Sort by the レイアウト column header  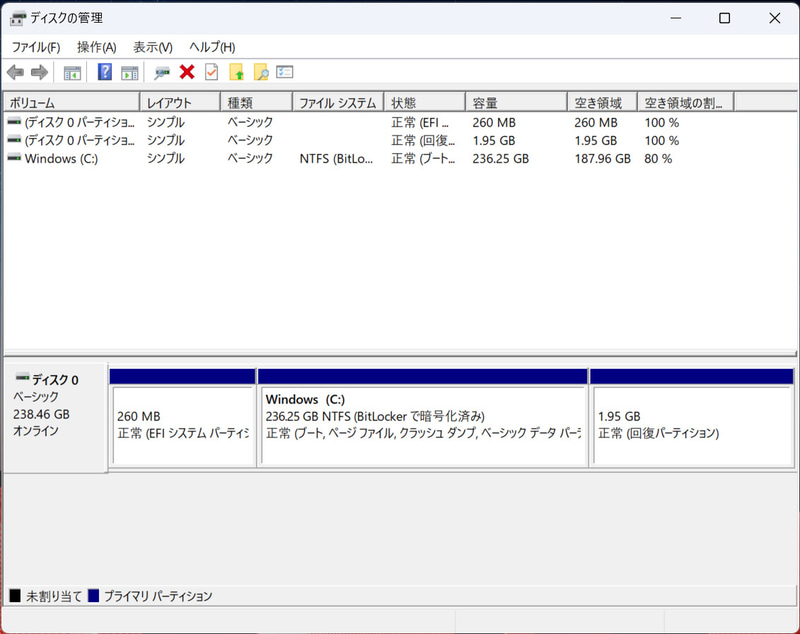click(x=180, y=103)
